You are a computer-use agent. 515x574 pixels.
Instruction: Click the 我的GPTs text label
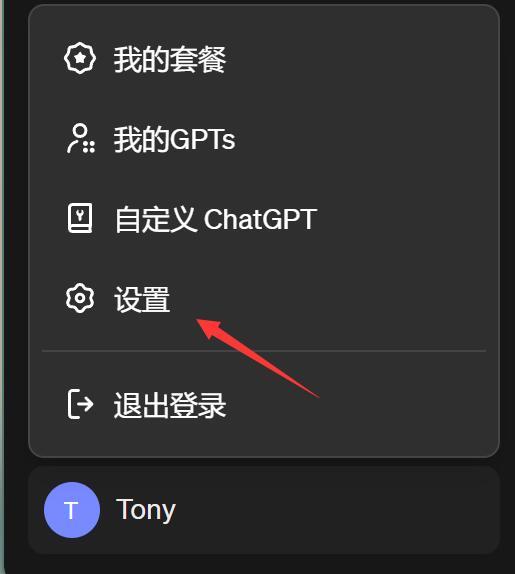[174, 139]
